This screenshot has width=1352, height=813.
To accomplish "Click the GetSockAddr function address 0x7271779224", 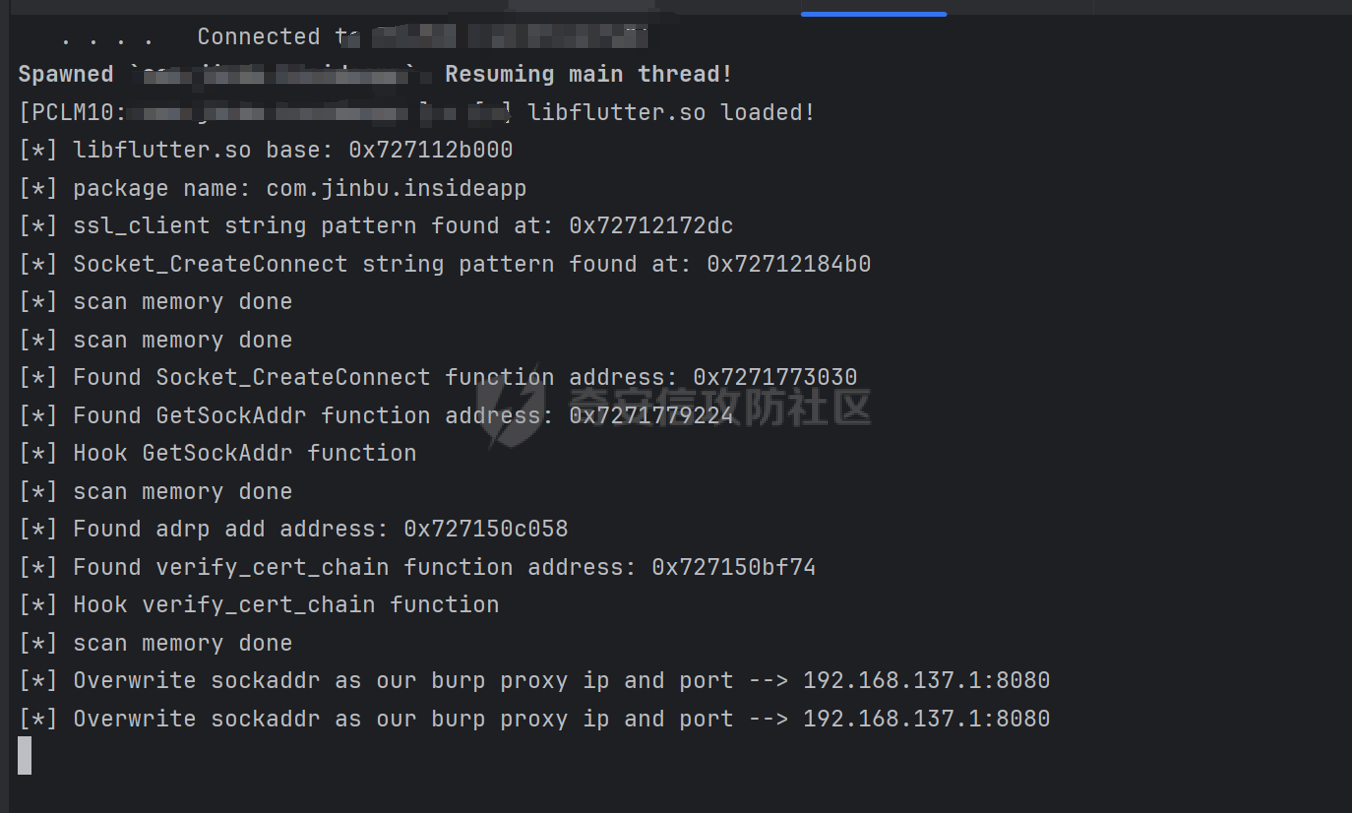I will click(651, 415).
